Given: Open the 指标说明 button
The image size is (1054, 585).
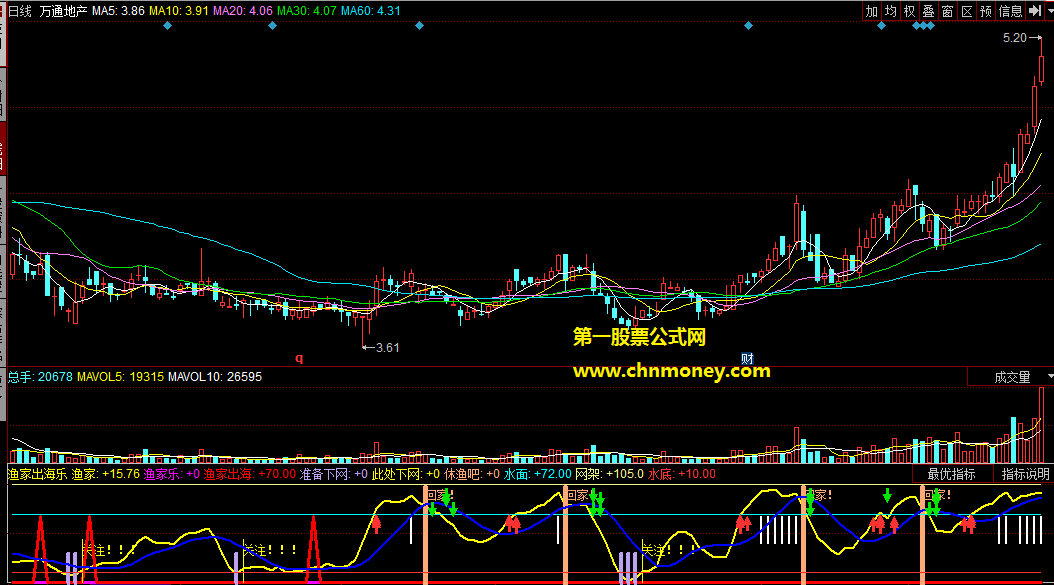Looking at the screenshot, I should click(1025, 474).
